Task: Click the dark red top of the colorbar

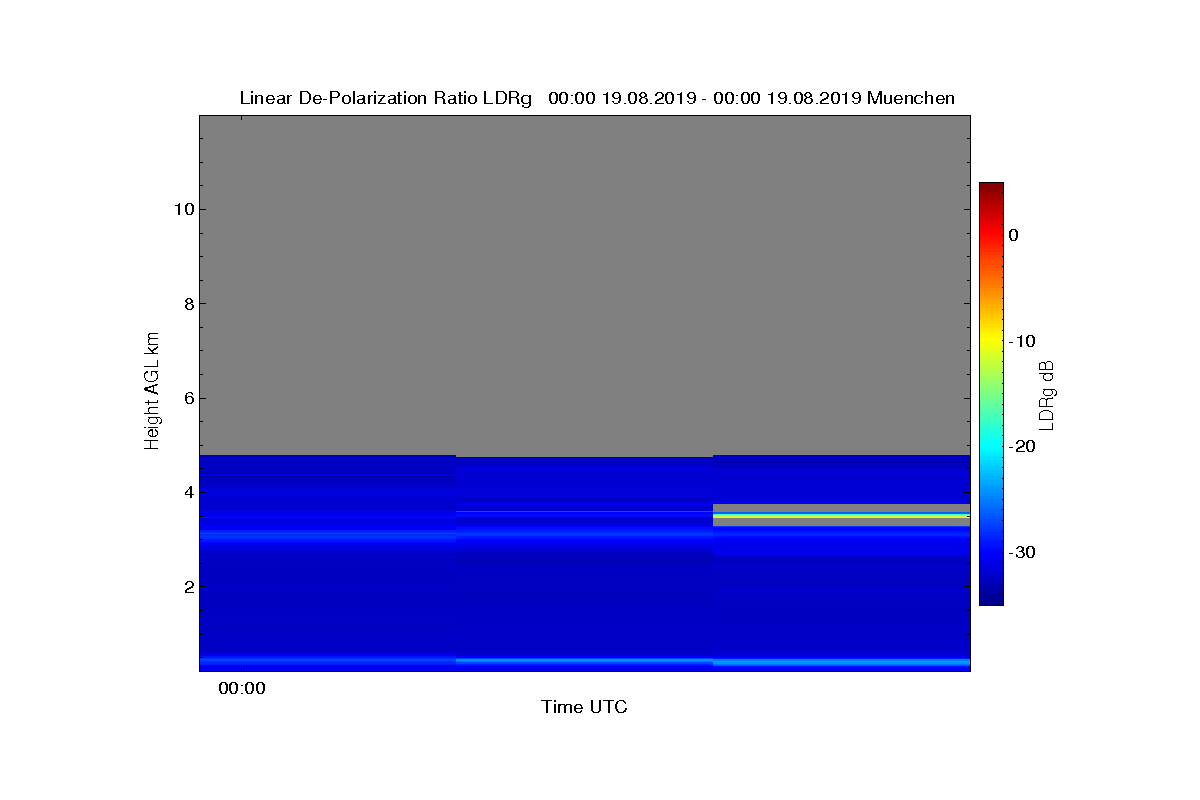Action: [991, 189]
